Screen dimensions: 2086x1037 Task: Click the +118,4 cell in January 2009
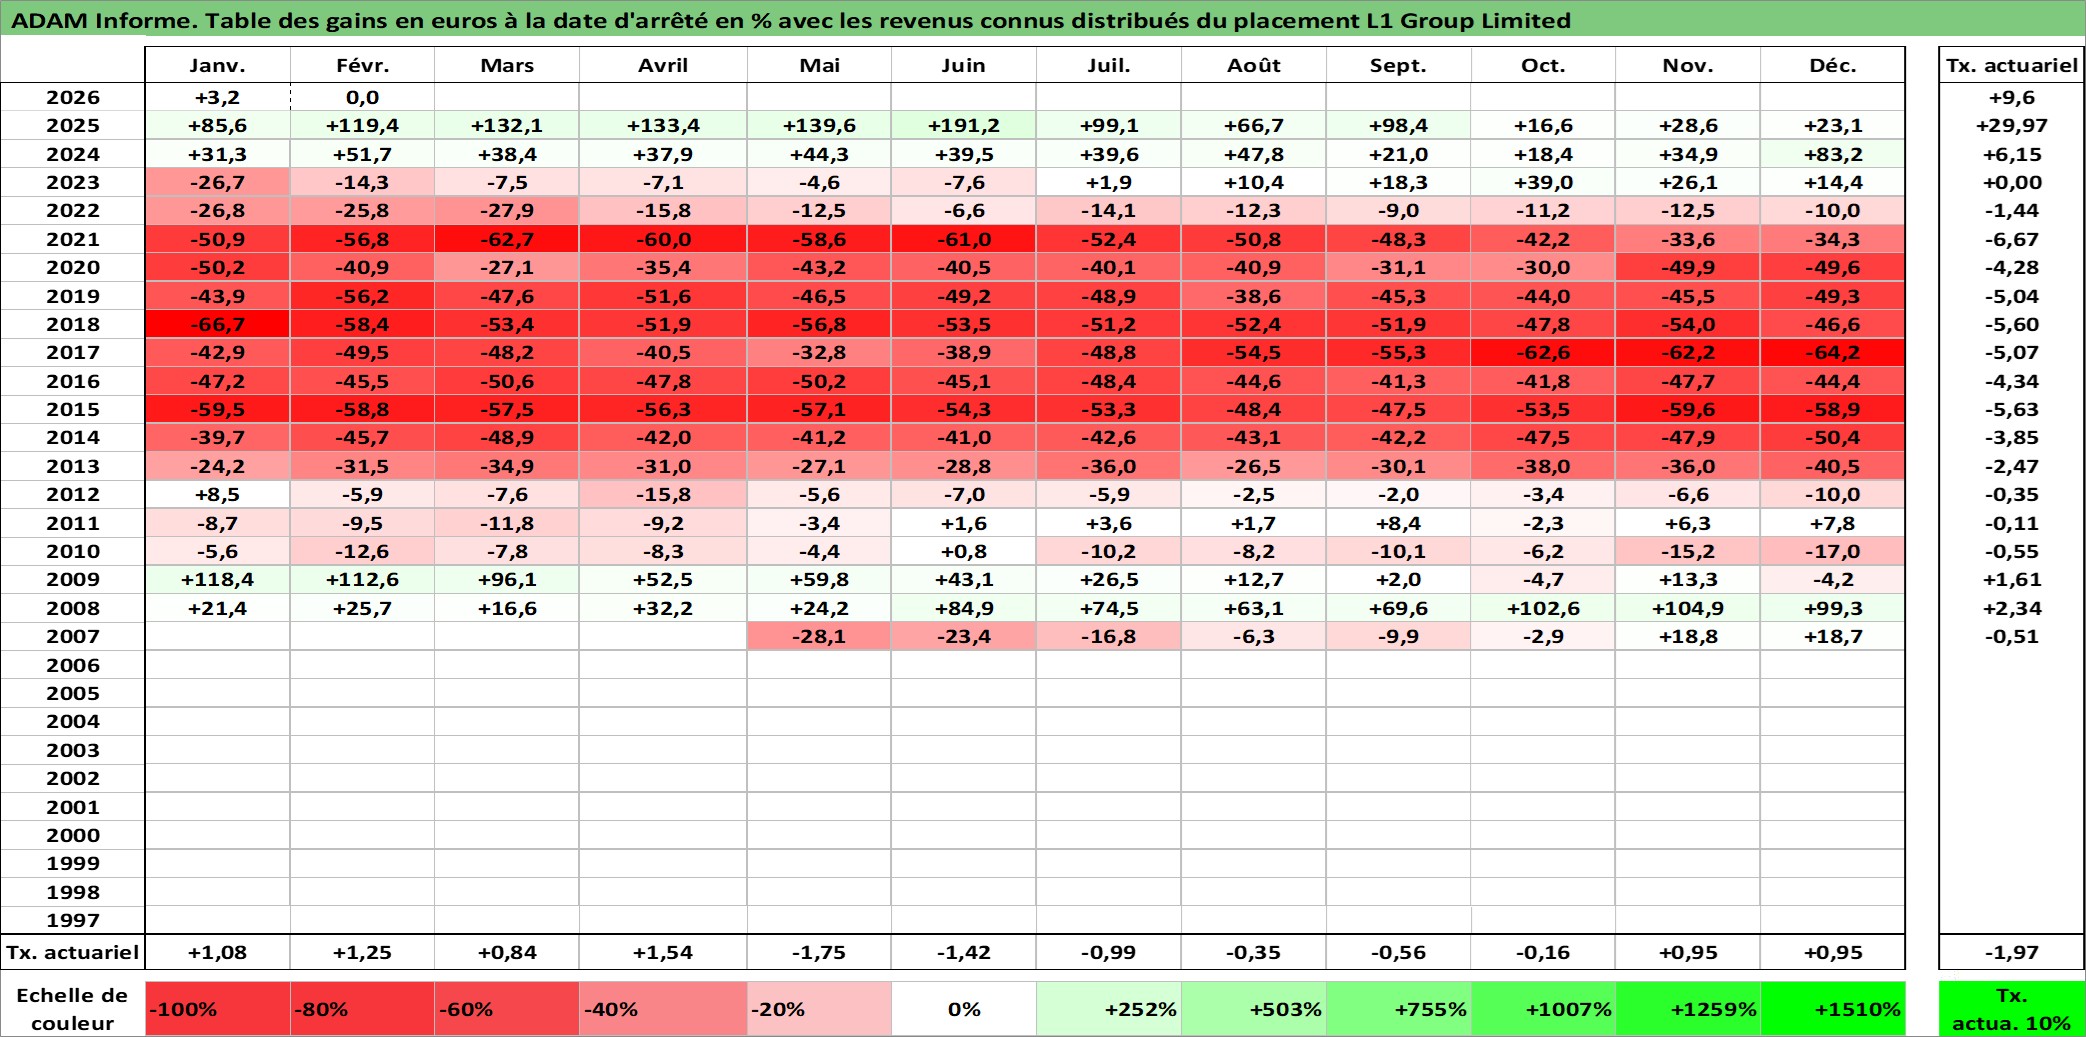[x=217, y=579]
